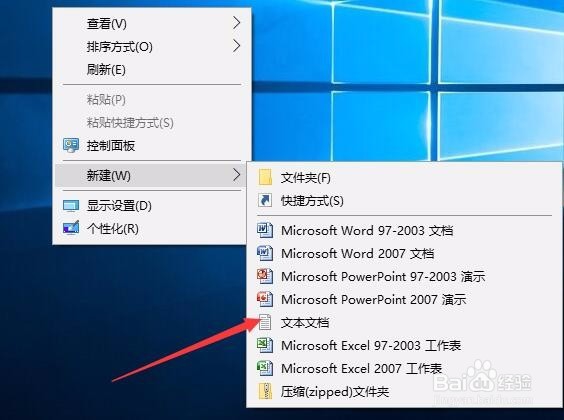The image size is (564, 420).
Task: Click the Word 2007 document icon
Action: [265, 253]
